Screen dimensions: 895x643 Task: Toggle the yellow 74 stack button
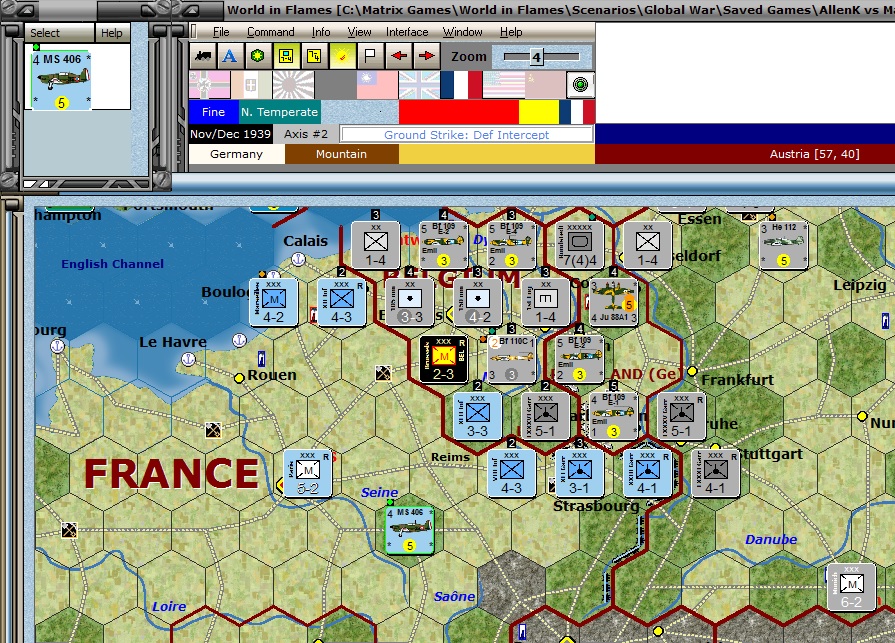[x=313, y=56]
